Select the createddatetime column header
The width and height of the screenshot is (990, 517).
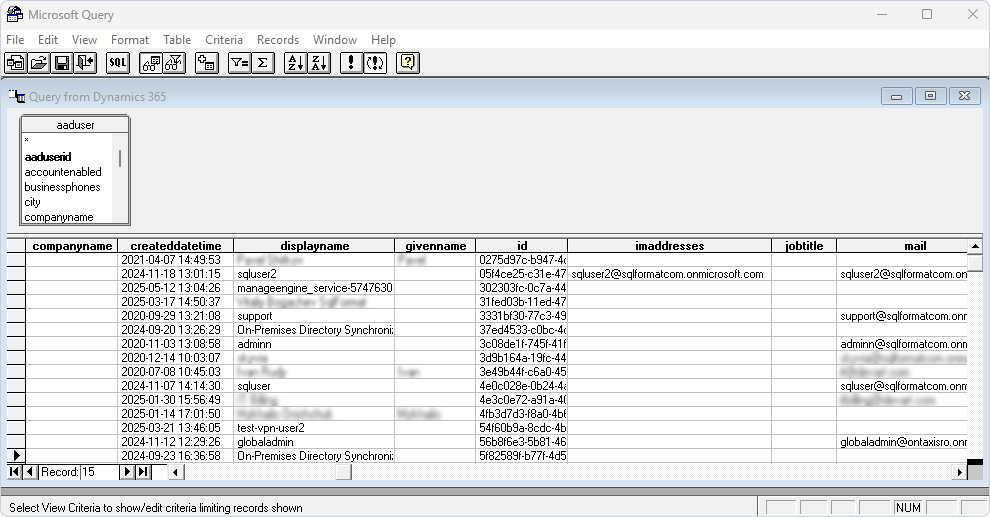pos(176,246)
